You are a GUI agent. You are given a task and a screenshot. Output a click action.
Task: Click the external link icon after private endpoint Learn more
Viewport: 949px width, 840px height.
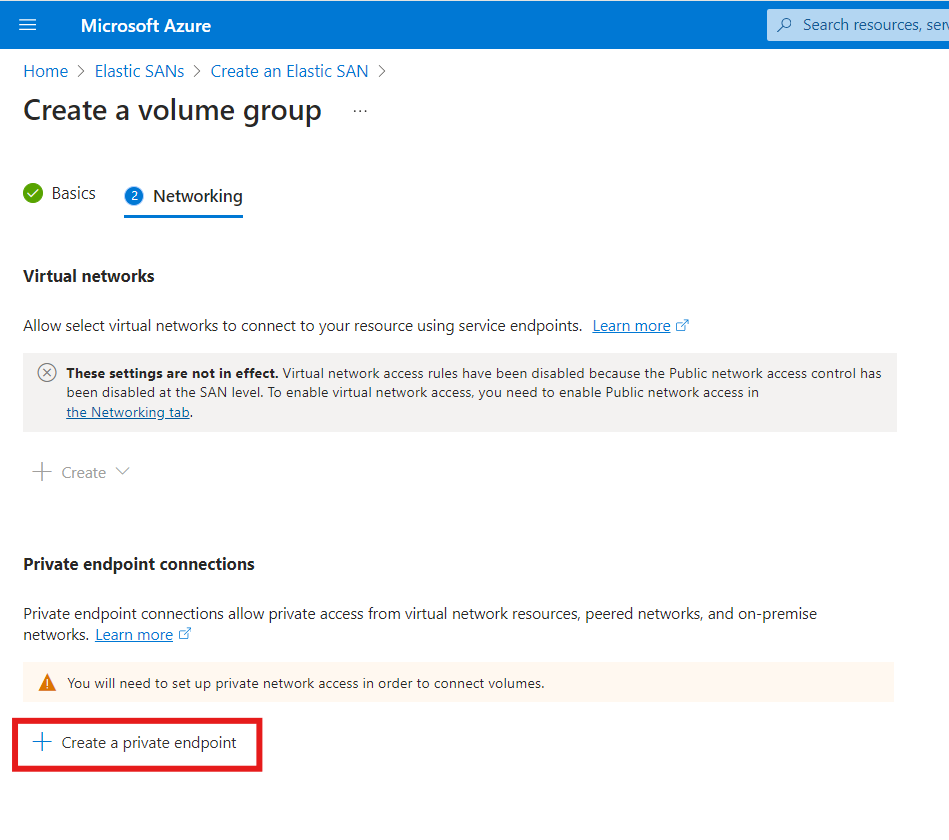pyautogui.click(x=185, y=634)
